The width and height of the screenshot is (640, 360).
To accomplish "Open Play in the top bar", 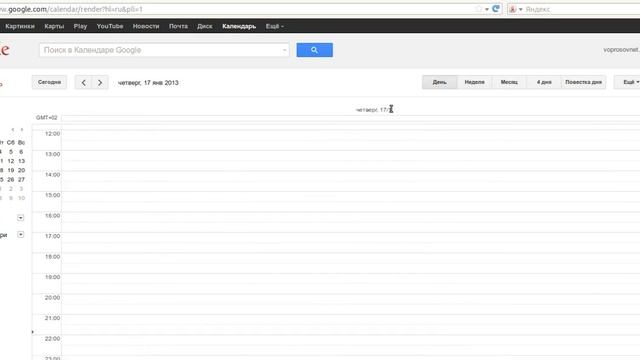I will (x=80, y=26).
